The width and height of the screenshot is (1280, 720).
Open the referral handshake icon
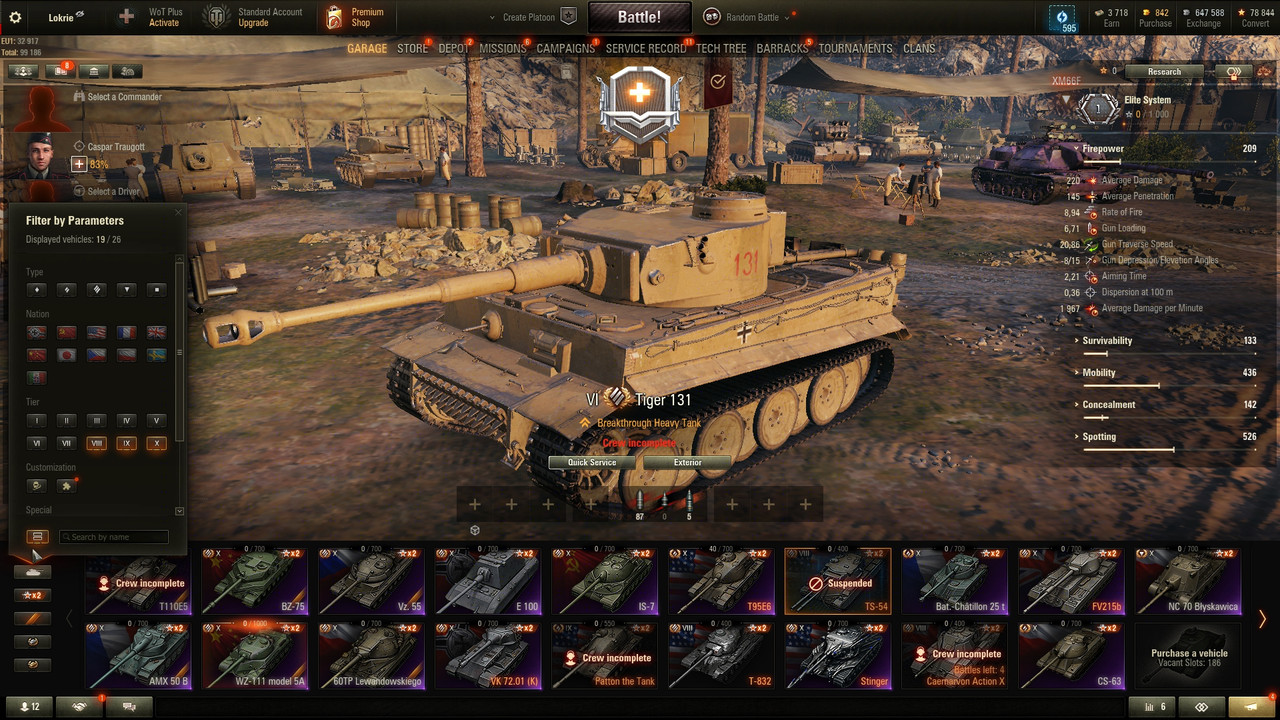pos(79,707)
